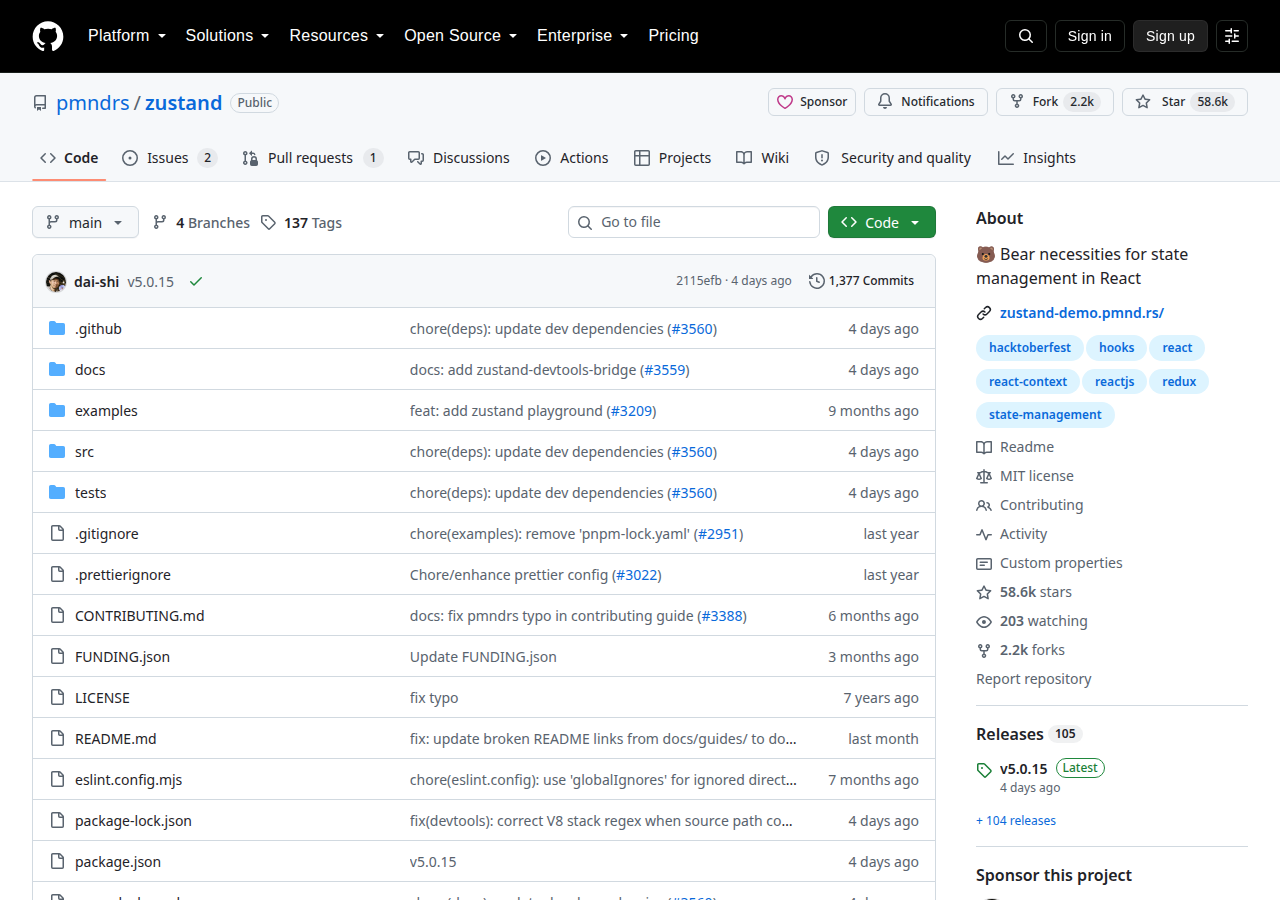
Task: Click the v5.0.15 release tag
Action: (x=1023, y=769)
